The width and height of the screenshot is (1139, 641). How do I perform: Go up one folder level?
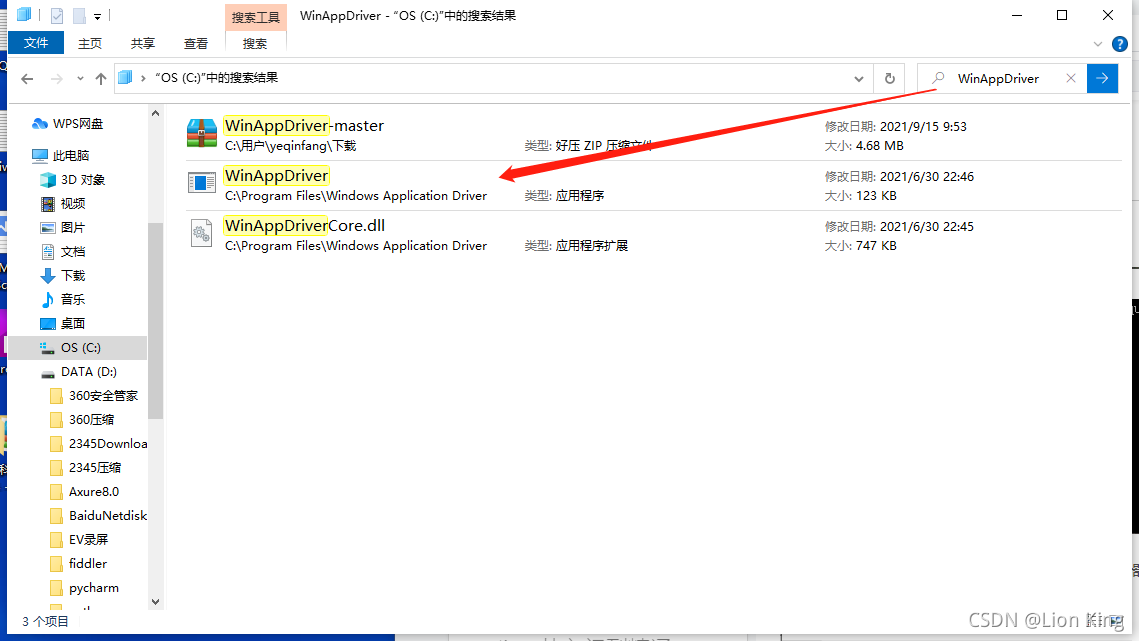pyautogui.click(x=101, y=78)
